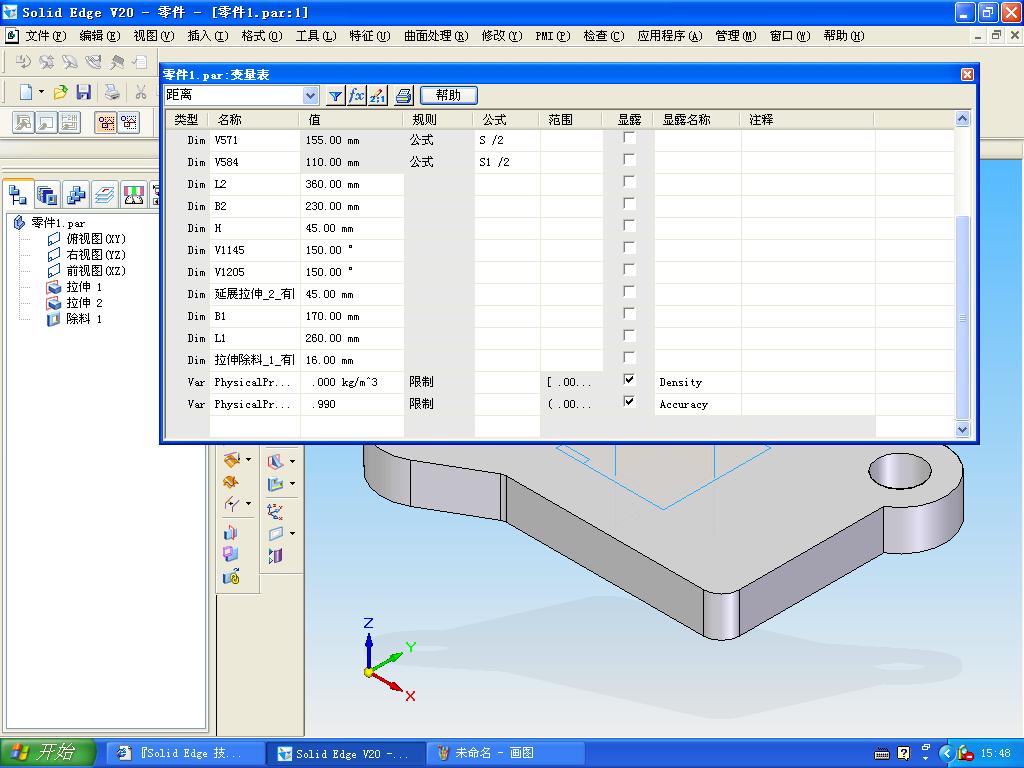This screenshot has height=768, width=1024.
Task: Open the family of parts tab icon
Action: click(x=76, y=195)
